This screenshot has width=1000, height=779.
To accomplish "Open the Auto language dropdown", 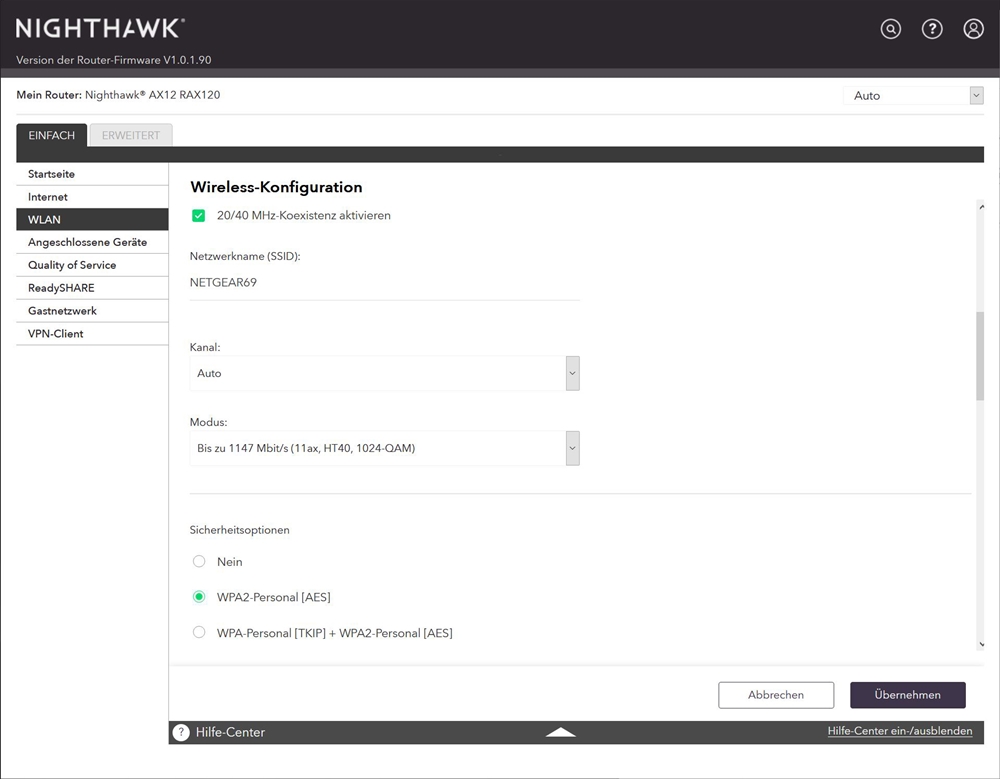I will [x=913, y=96].
